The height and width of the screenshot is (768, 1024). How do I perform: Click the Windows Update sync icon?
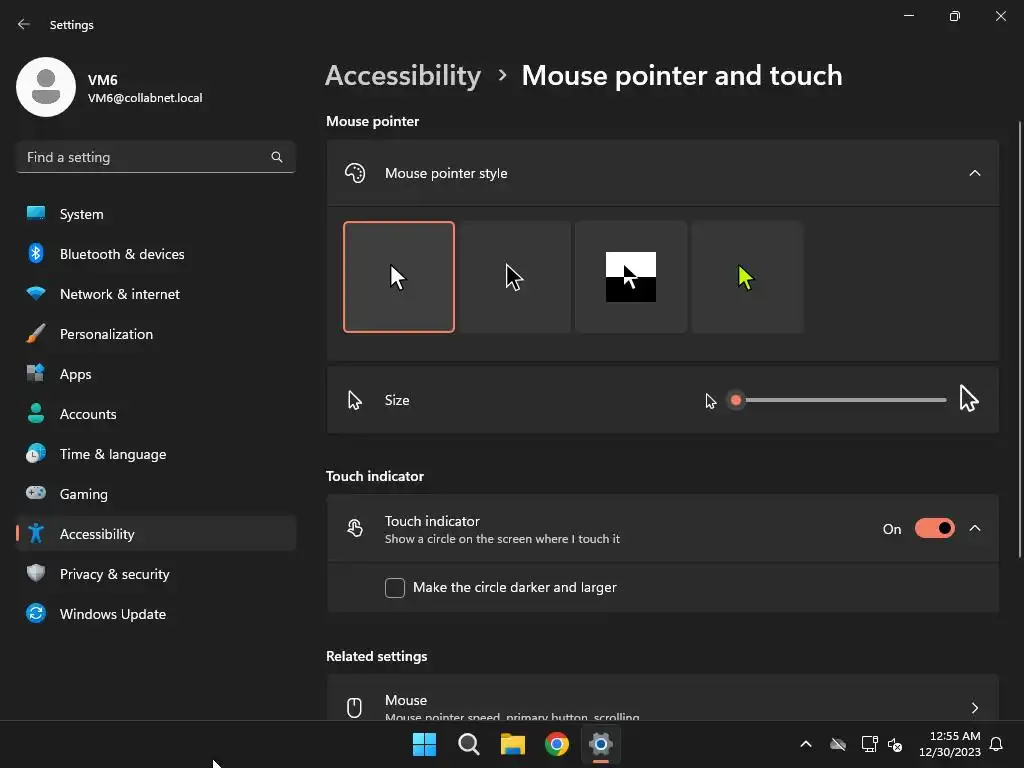coord(36,613)
